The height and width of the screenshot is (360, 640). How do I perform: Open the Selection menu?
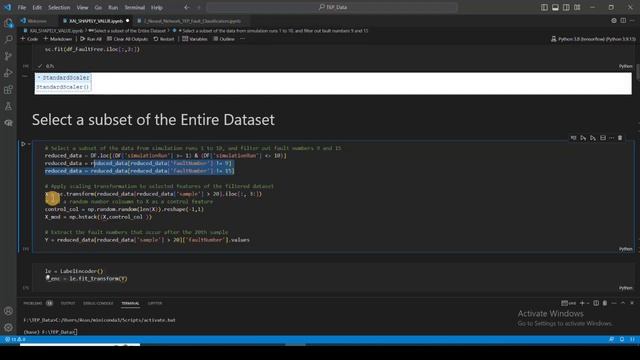click(x=59, y=7)
